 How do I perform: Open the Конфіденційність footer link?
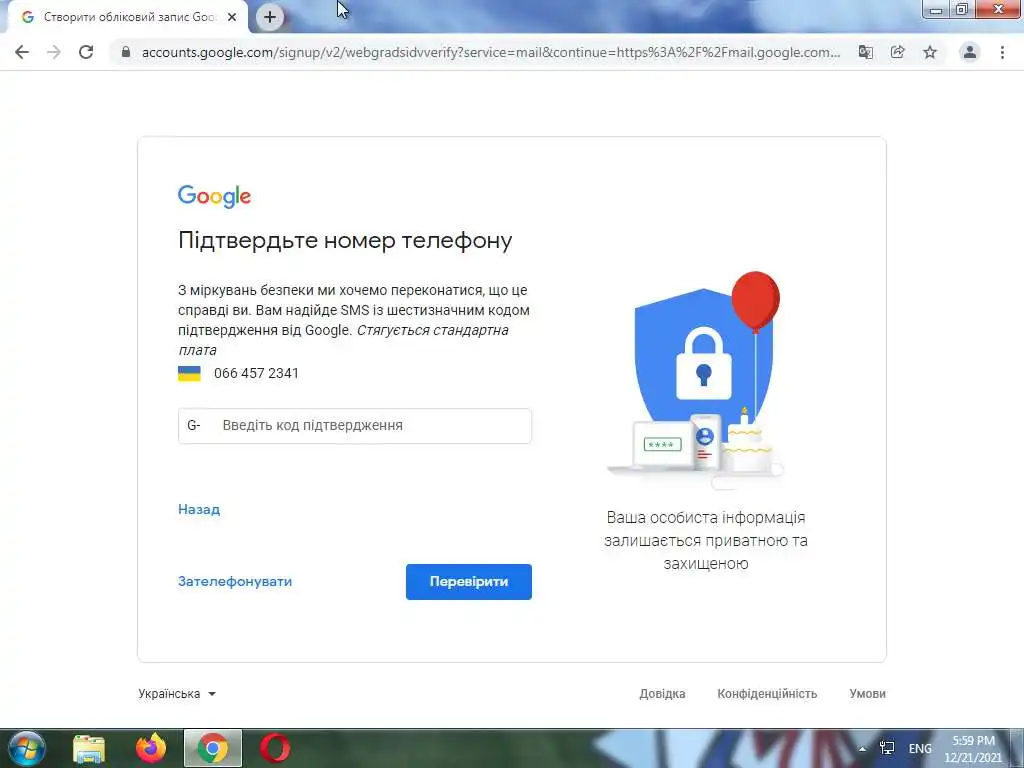point(767,694)
